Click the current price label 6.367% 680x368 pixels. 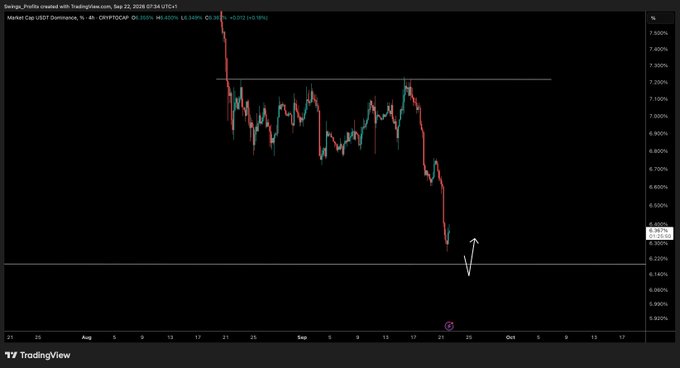coord(660,231)
